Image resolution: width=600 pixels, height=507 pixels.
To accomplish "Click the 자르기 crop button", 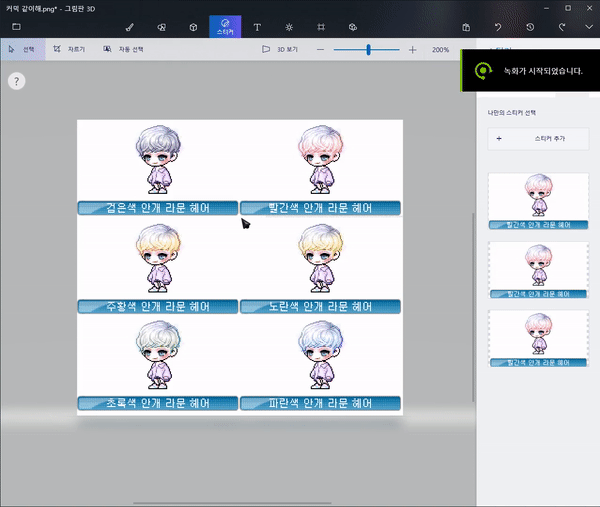I will click(x=69, y=49).
